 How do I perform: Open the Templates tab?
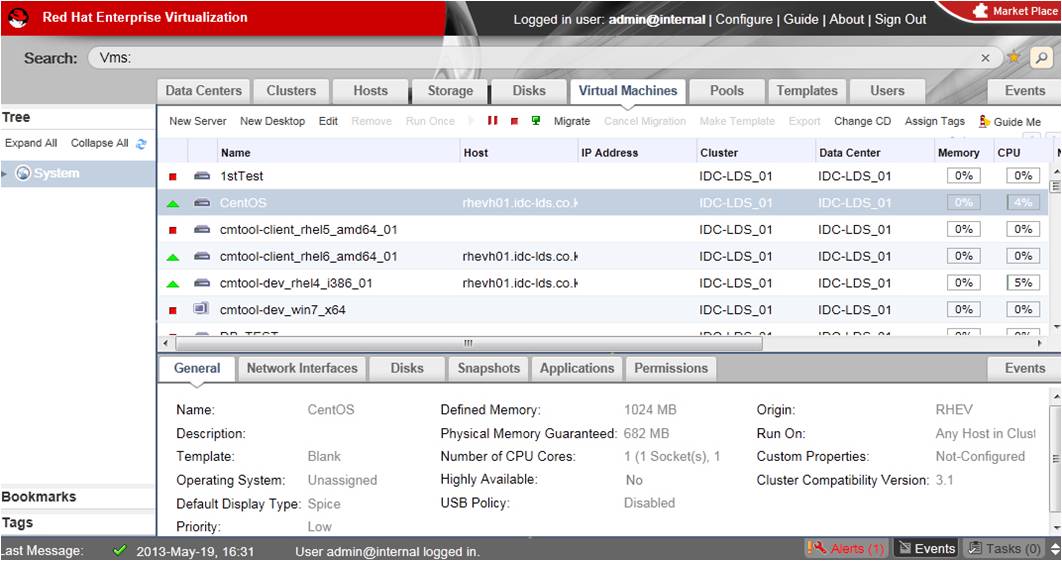coord(807,91)
